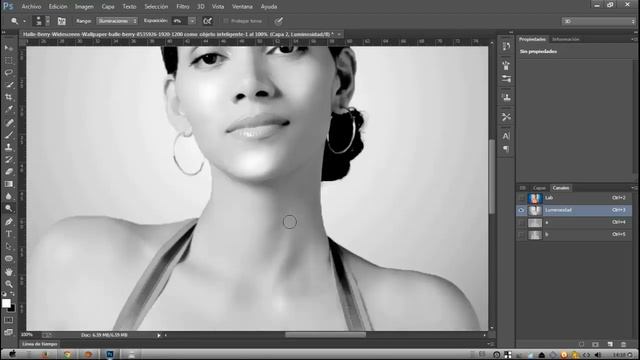Open the Canales panel flyout menu
The height and width of the screenshot is (360, 640).
pos(634,188)
